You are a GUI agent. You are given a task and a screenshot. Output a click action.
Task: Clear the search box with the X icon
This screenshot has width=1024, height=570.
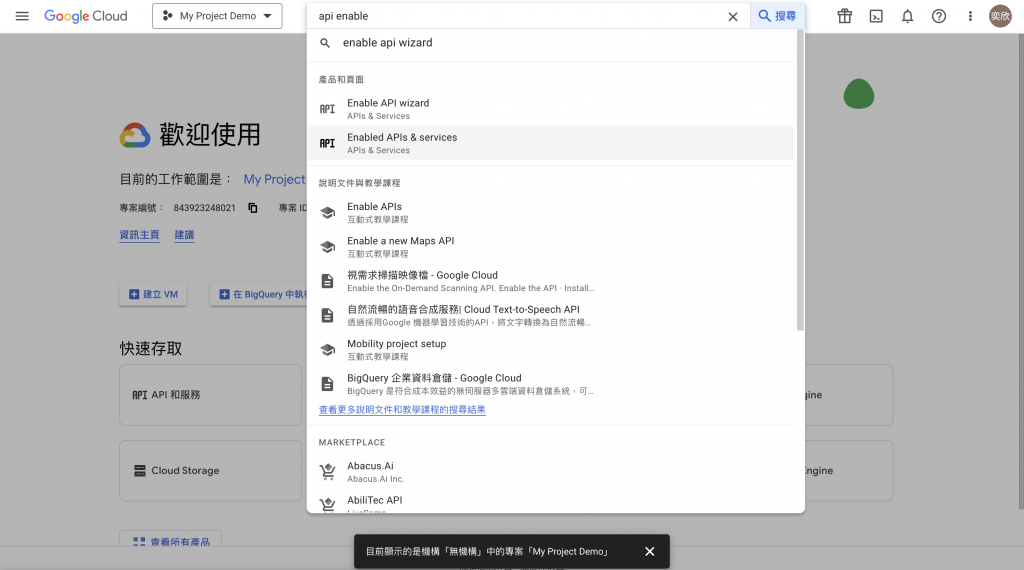pyautogui.click(x=733, y=16)
